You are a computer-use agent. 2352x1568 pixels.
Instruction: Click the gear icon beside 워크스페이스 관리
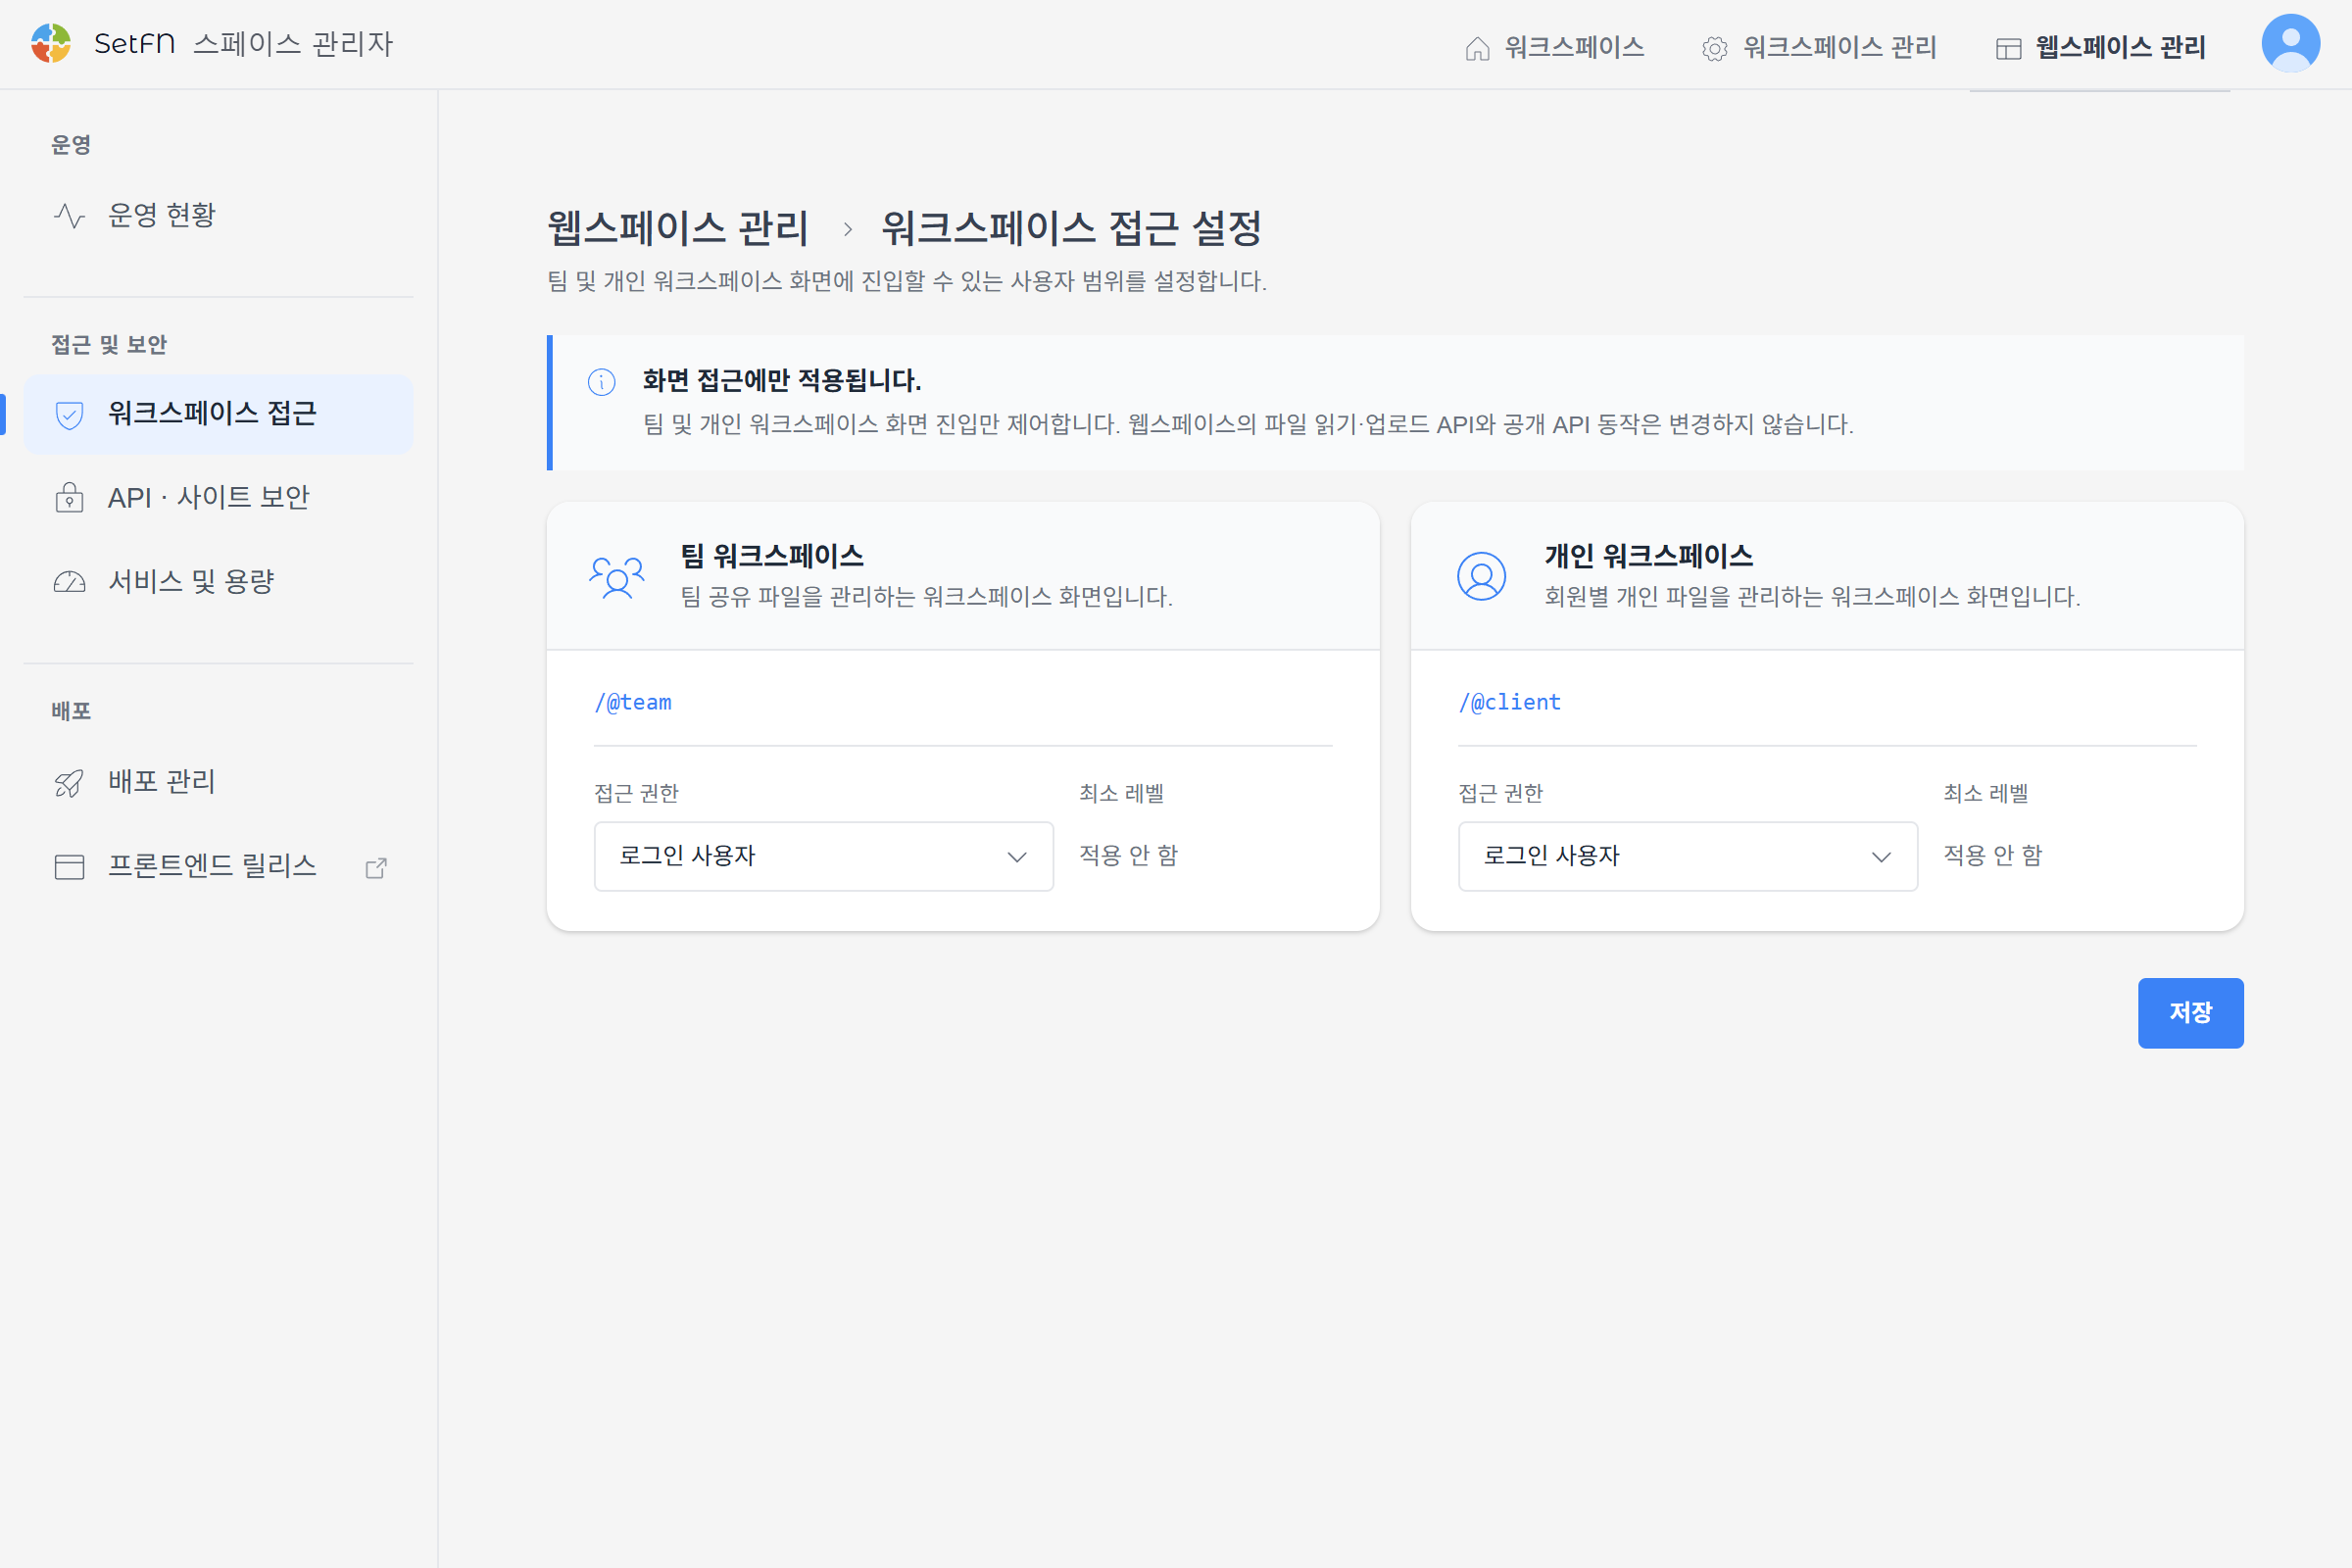(1714, 48)
